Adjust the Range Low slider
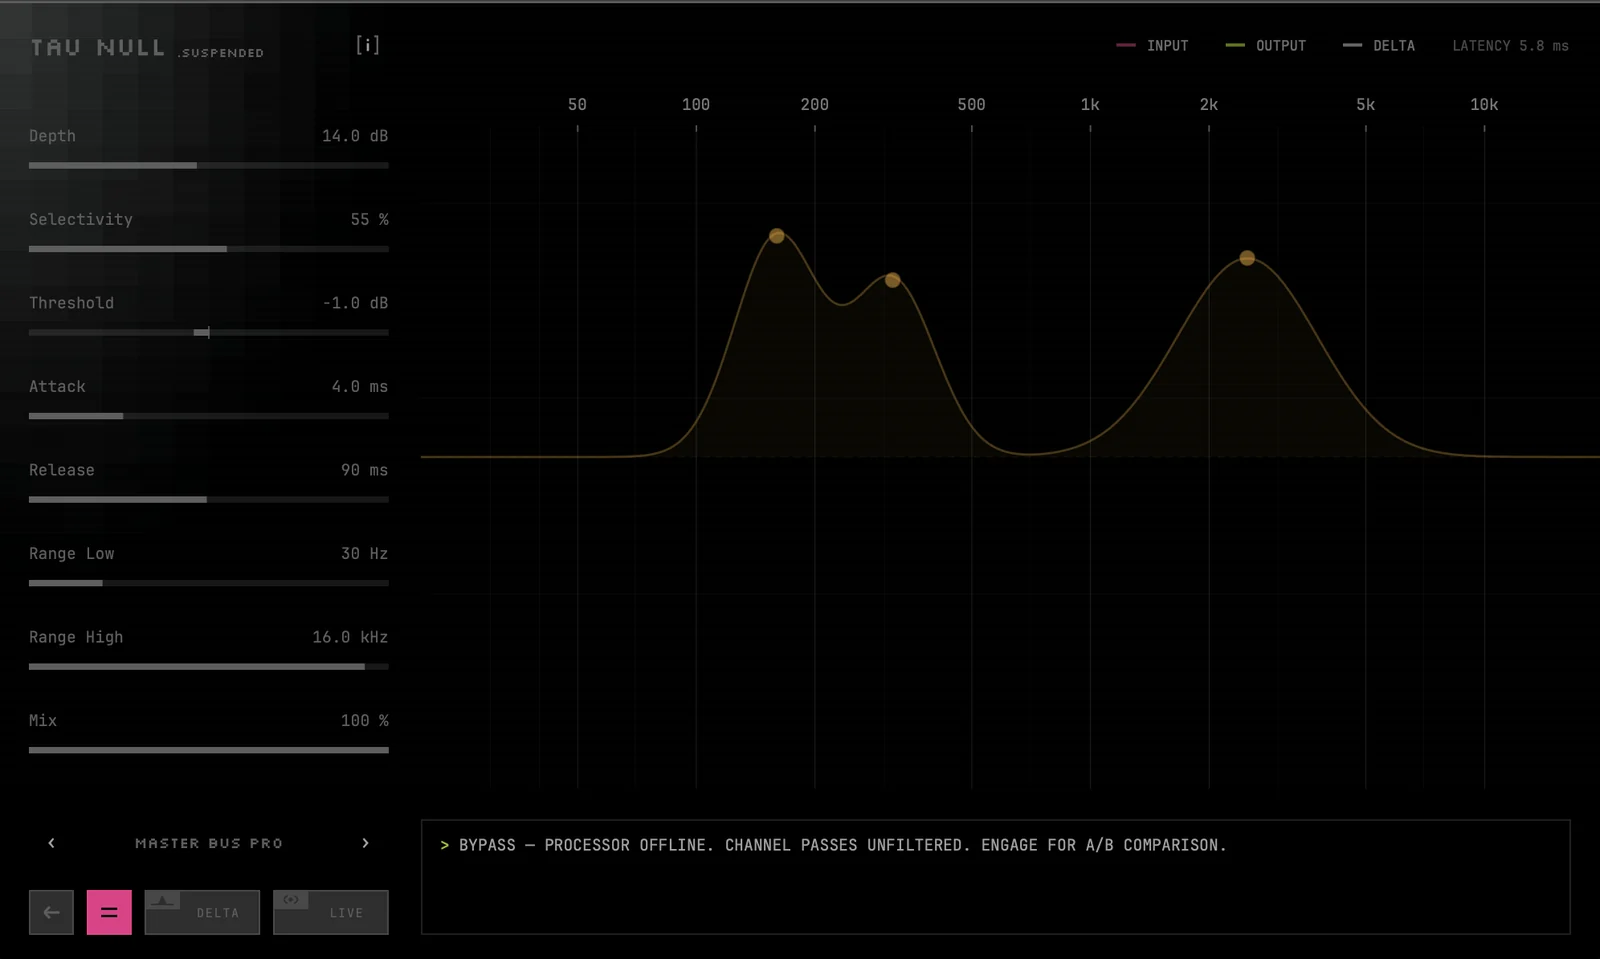The image size is (1600, 959). click(x=209, y=583)
